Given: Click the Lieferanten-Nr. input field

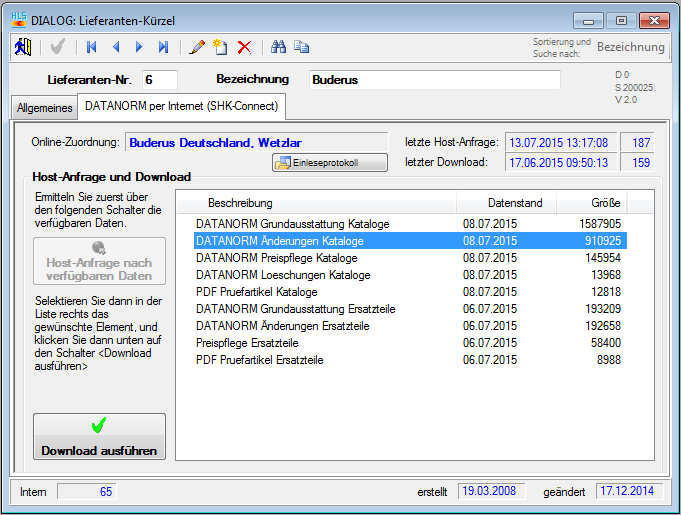Looking at the screenshot, I should (158, 80).
